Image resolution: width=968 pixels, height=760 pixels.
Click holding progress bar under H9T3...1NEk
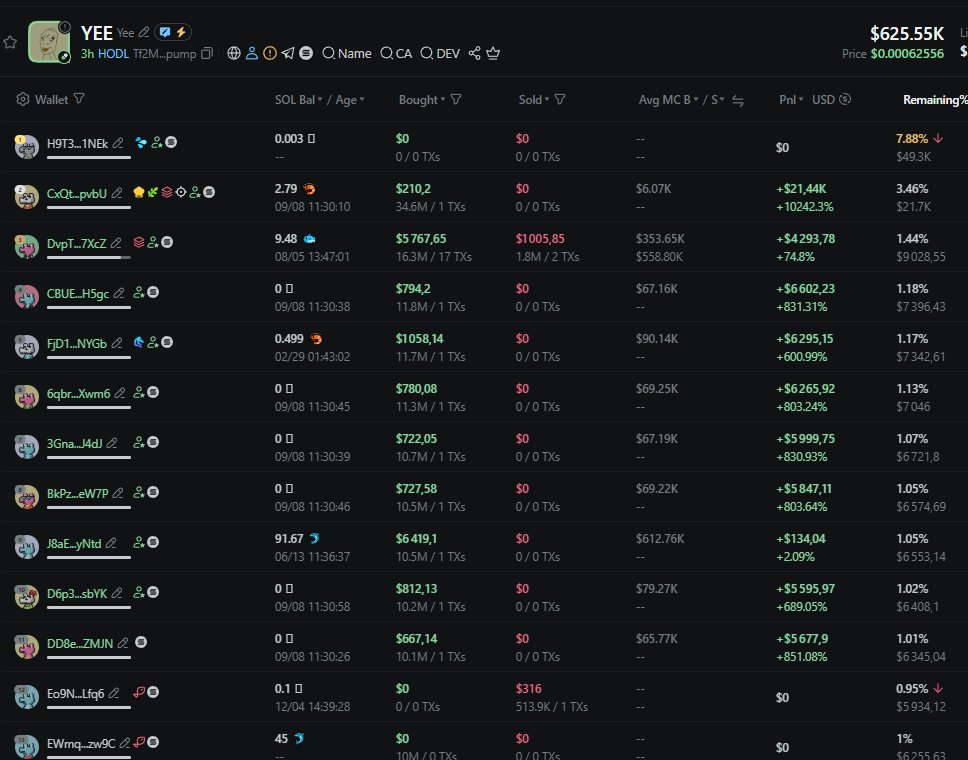click(89, 157)
